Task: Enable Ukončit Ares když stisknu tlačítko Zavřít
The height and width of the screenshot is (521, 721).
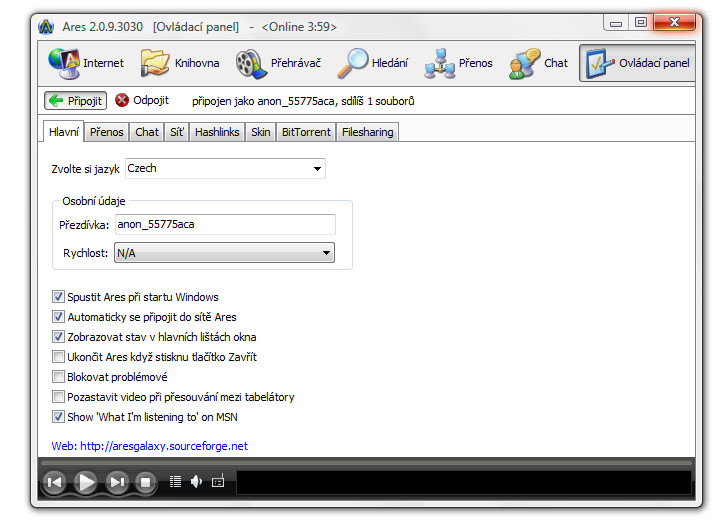Action: pos(58,357)
